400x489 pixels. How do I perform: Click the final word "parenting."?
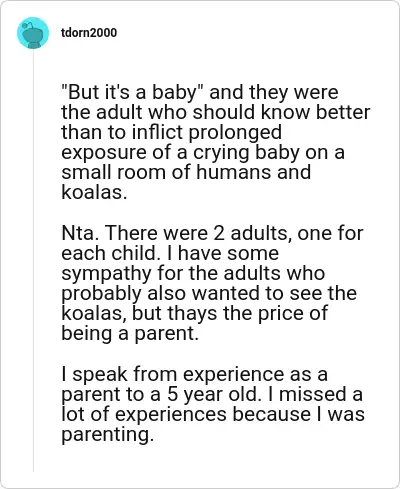pyautogui.click(x=108, y=435)
